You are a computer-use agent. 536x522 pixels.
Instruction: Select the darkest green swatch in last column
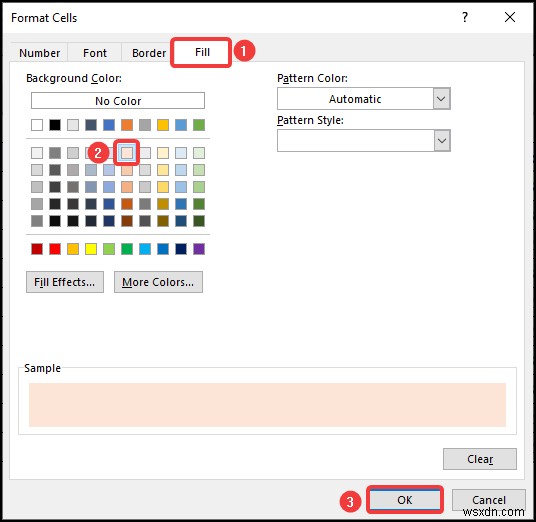pos(199,221)
